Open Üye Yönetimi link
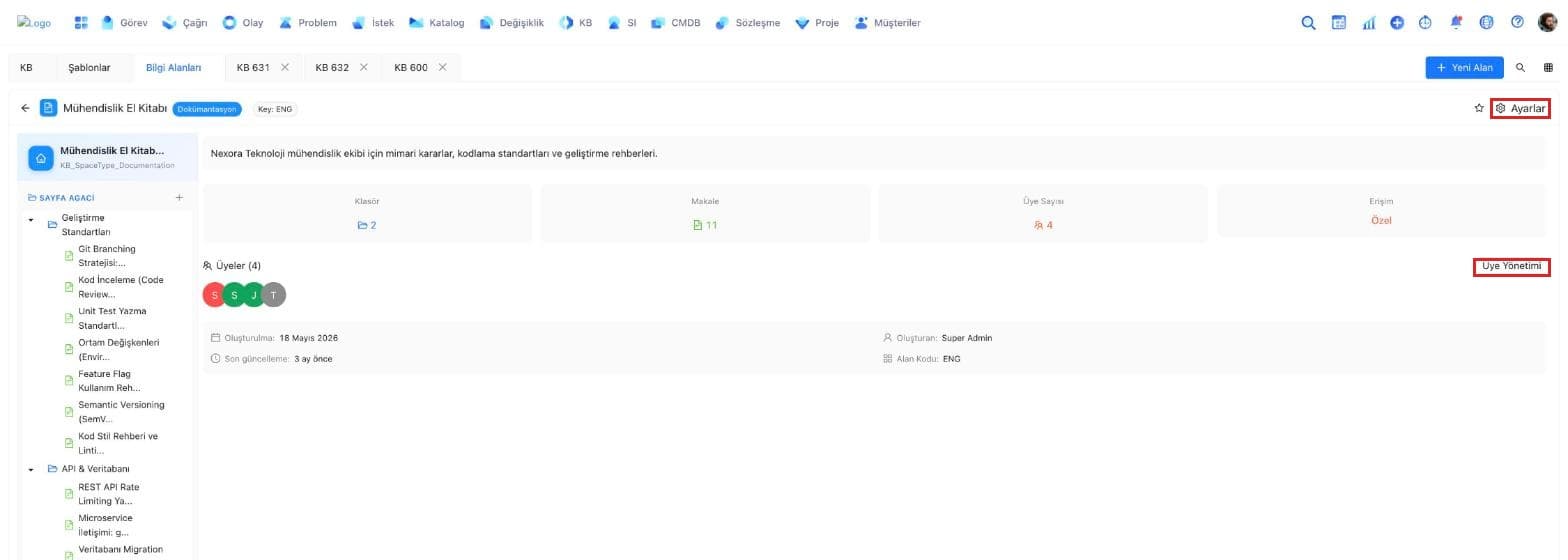Image resolution: width=1568 pixels, height=560 pixels. pyautogui.click(x=1511, y=266)
